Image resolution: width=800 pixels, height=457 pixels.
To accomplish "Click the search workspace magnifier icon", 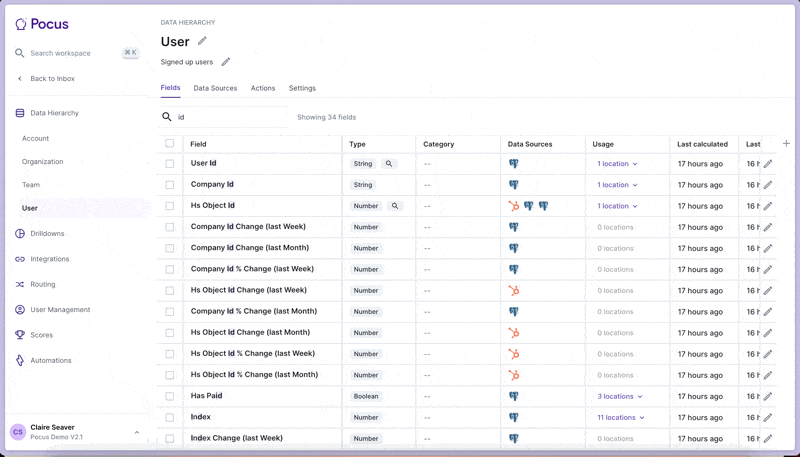I will (x=19, y=53).
